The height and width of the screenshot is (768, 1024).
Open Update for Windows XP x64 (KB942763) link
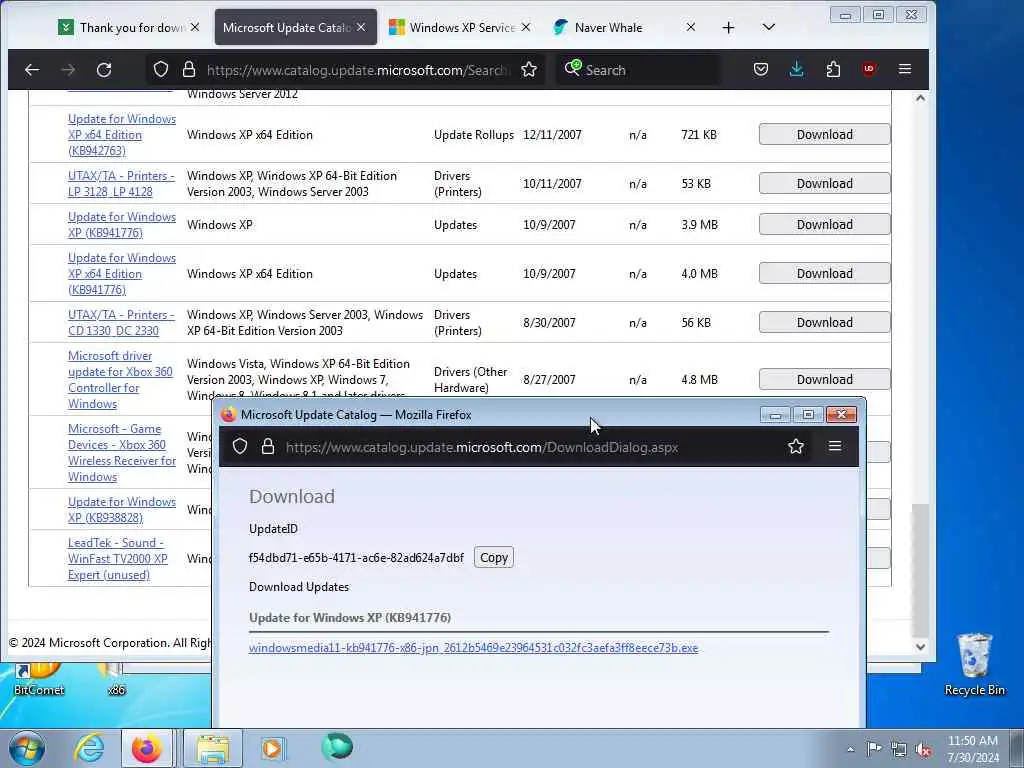click(121, 135)
